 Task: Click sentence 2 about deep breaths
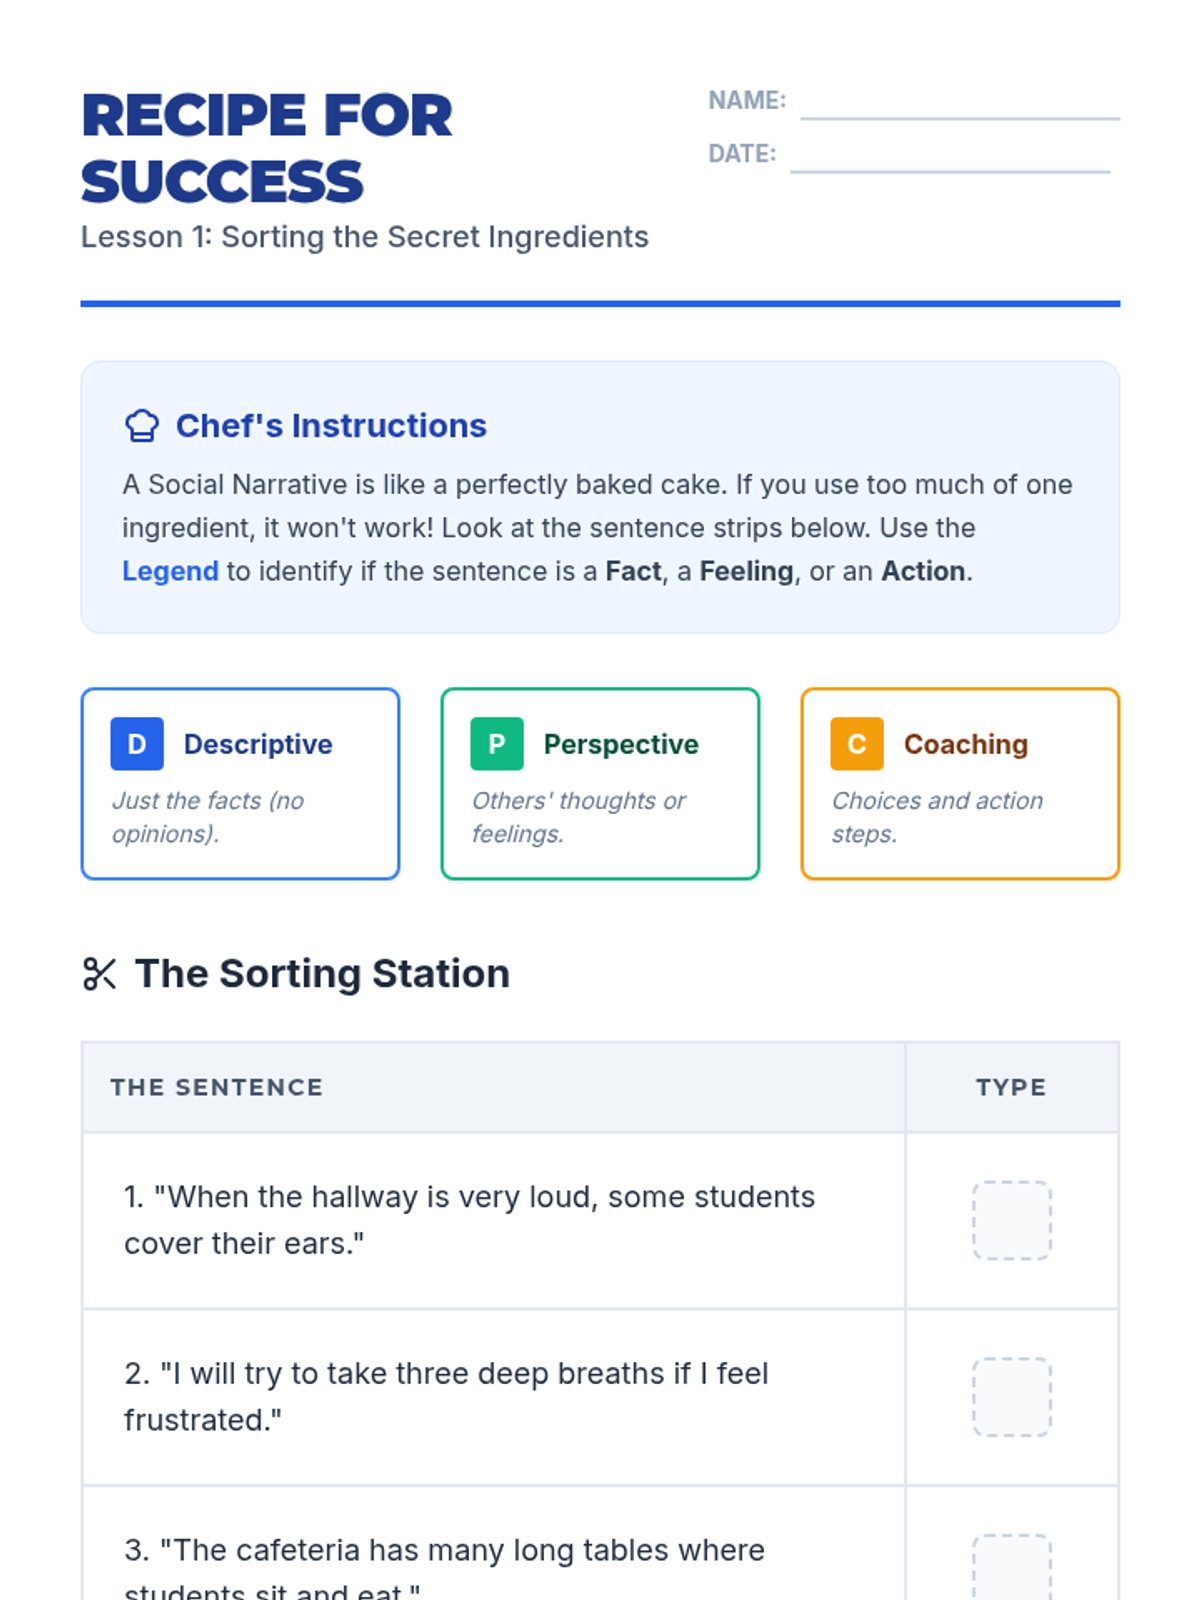[446, 1397]
